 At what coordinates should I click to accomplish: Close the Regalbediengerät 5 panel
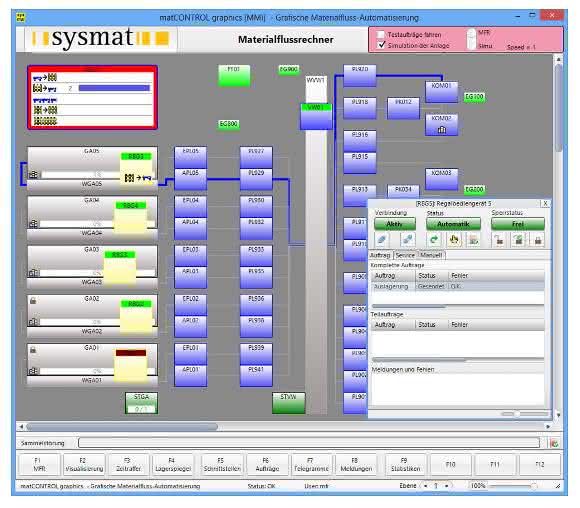pos(545,203)
